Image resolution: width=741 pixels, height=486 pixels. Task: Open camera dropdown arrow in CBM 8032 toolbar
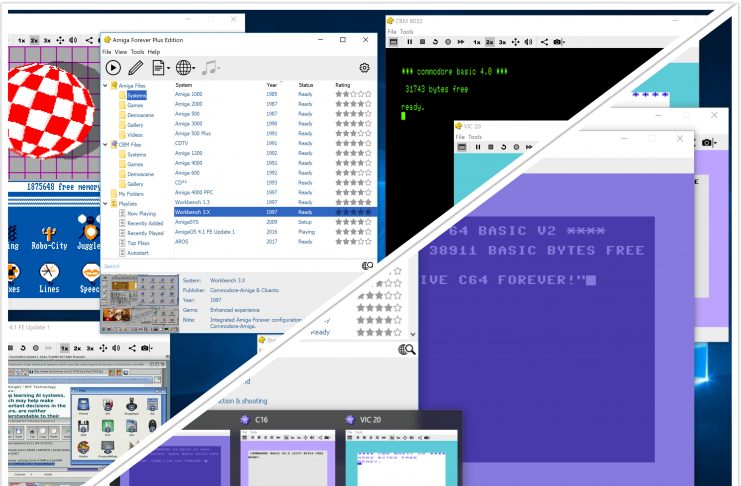(563, 42)
